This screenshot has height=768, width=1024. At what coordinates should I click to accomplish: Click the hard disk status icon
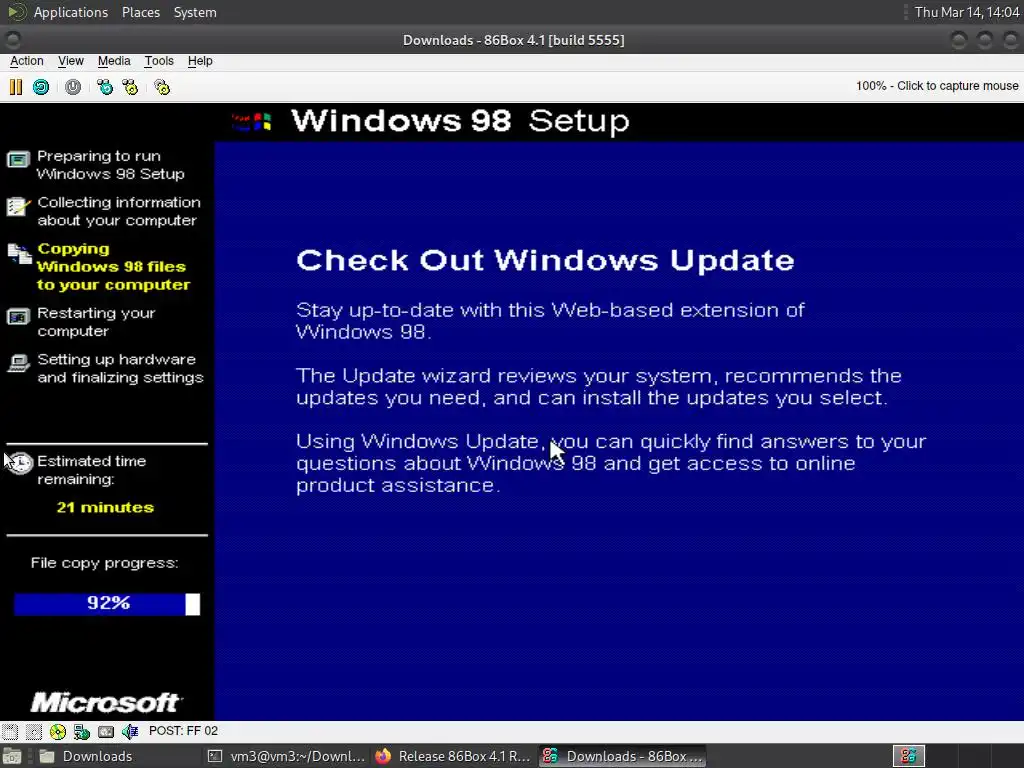point(106,731)
